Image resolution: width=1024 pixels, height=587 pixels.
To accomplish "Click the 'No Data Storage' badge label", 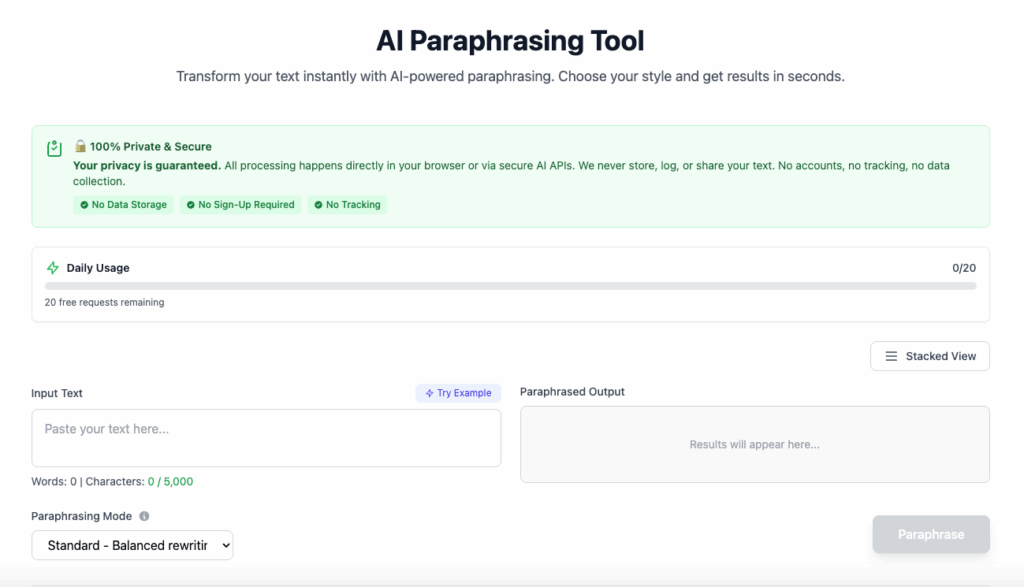I will tap(129, 205).
